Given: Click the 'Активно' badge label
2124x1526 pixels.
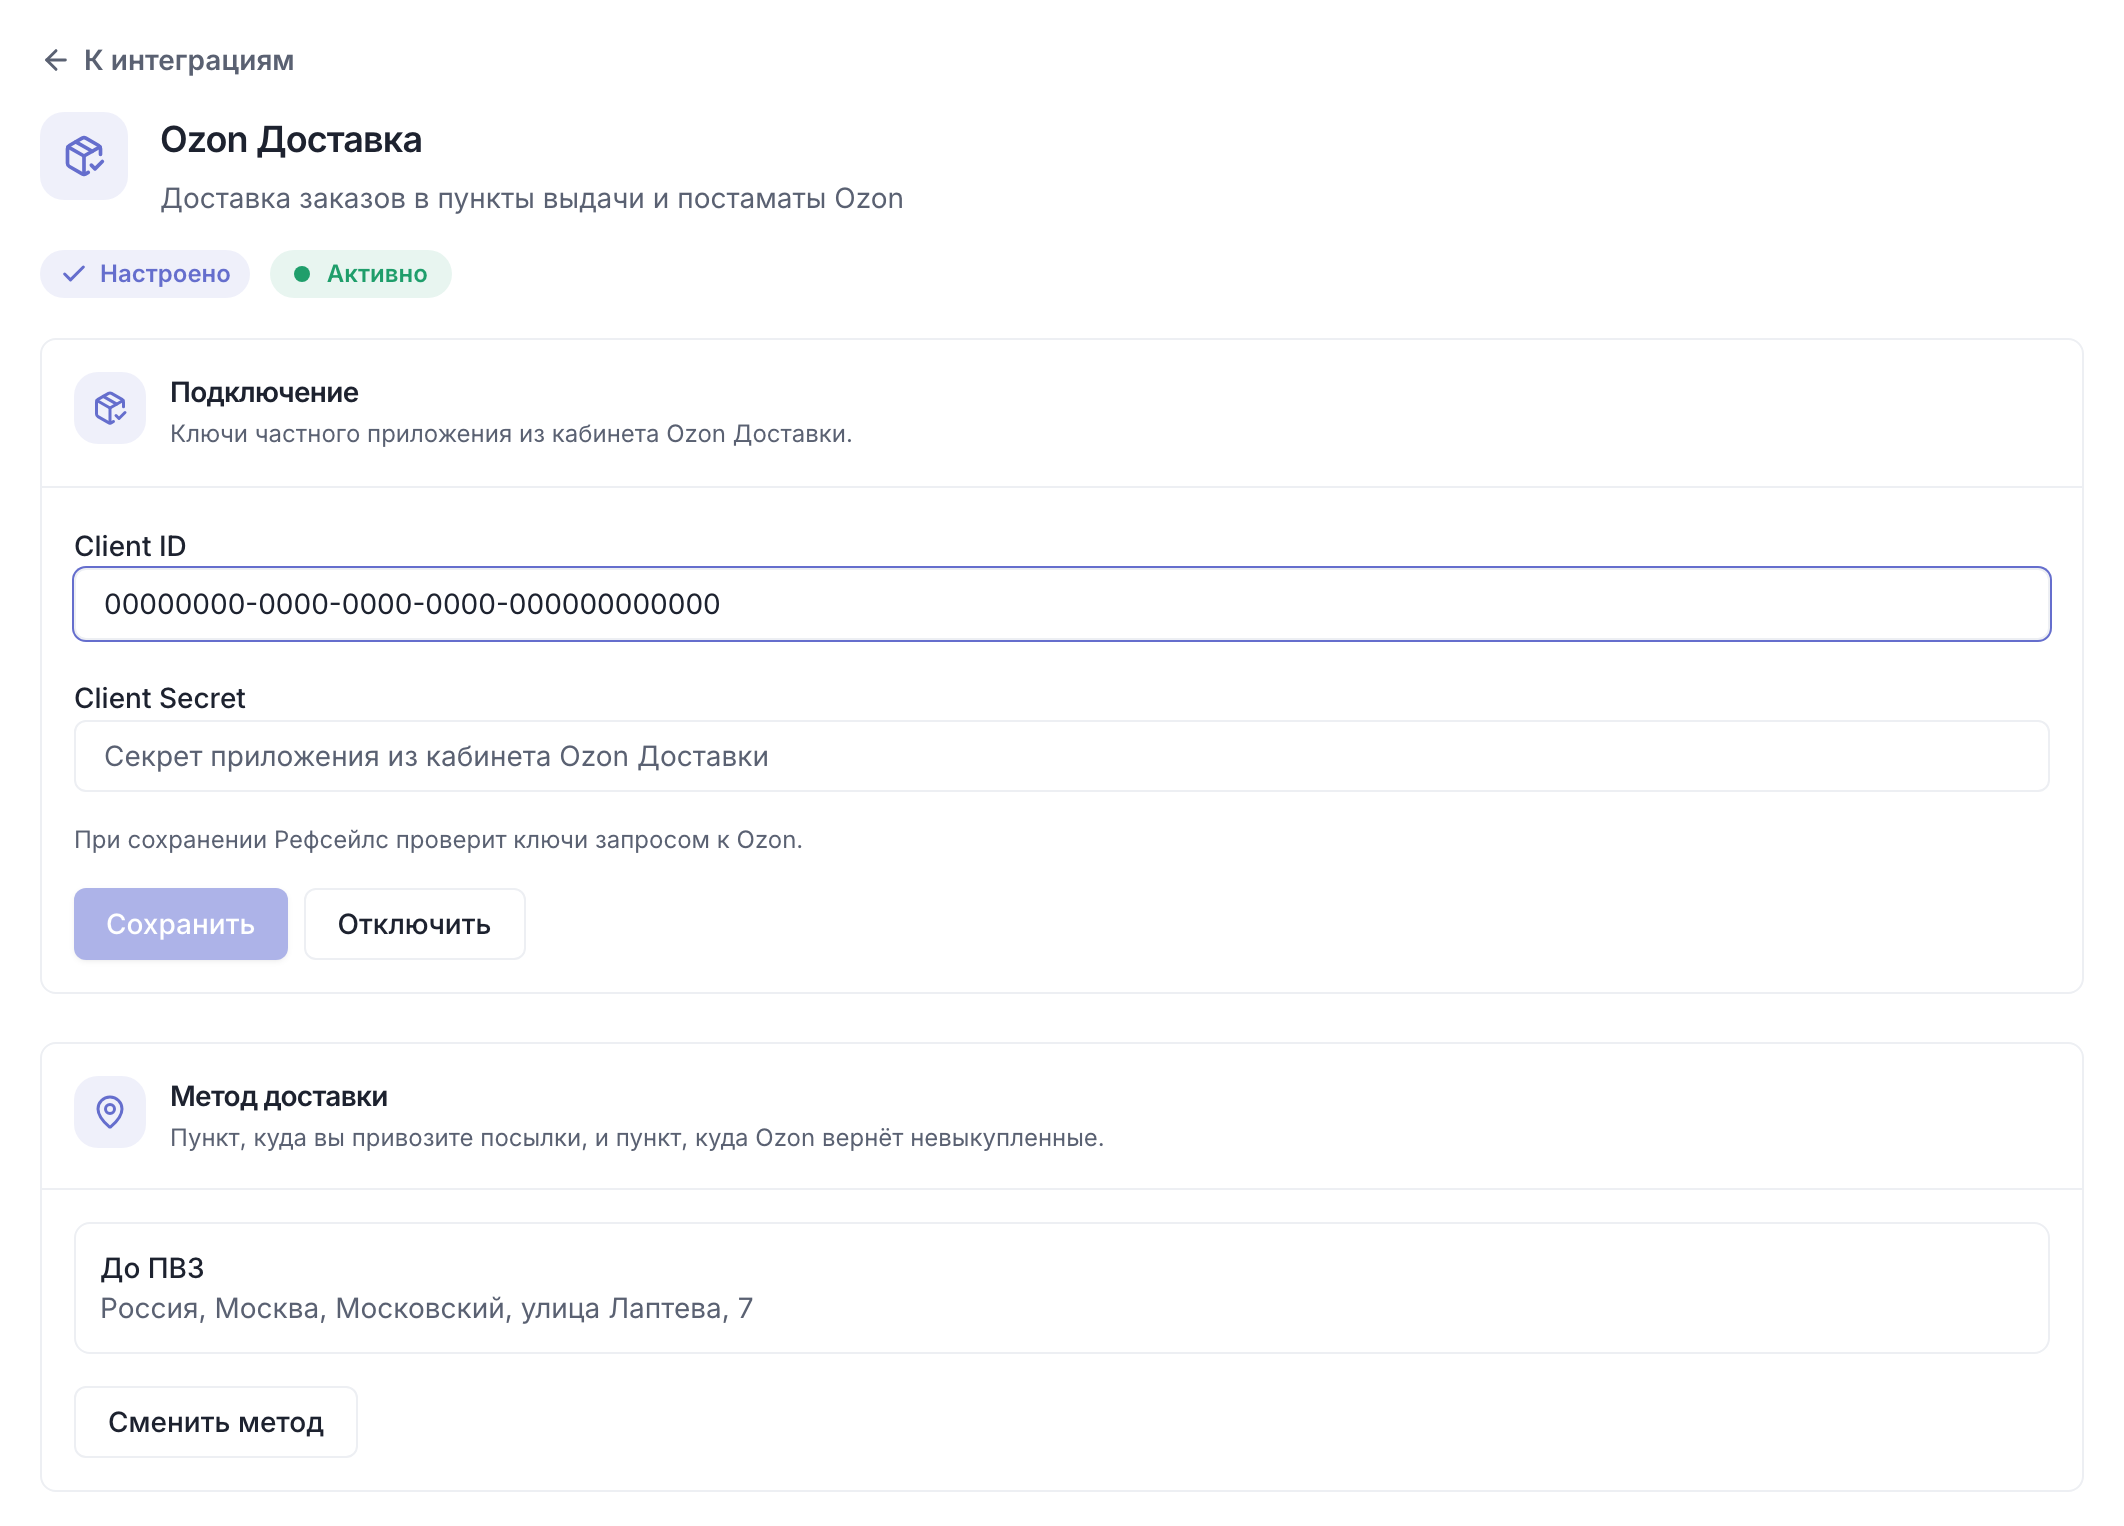Looking at the screenshot, I should click(377, 274).
